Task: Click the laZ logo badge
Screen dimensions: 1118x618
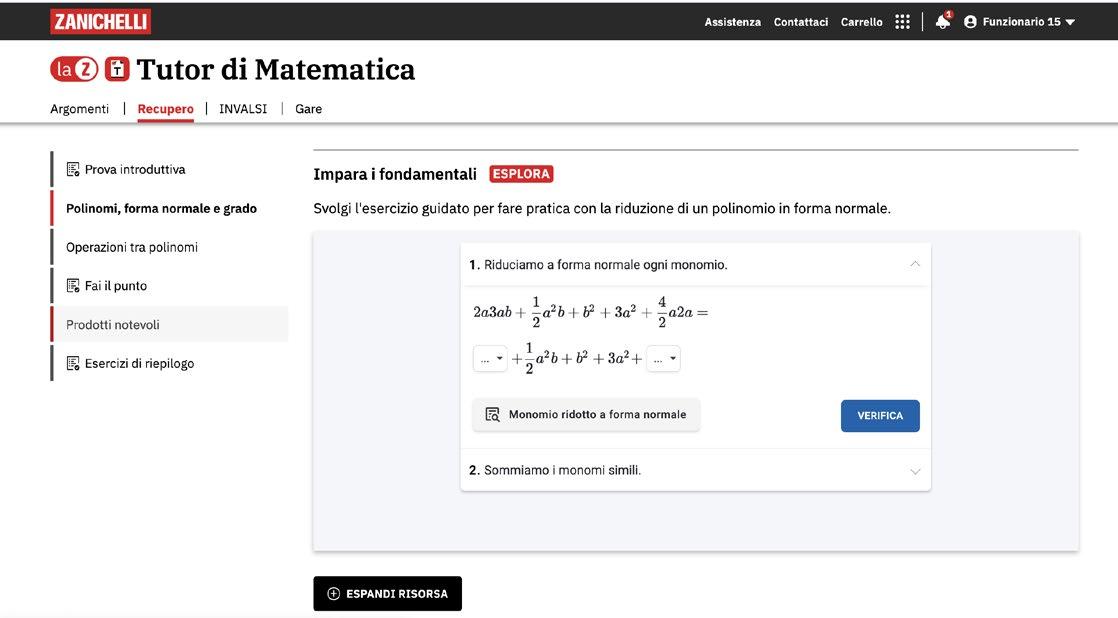Action: (x=74, y=69)
